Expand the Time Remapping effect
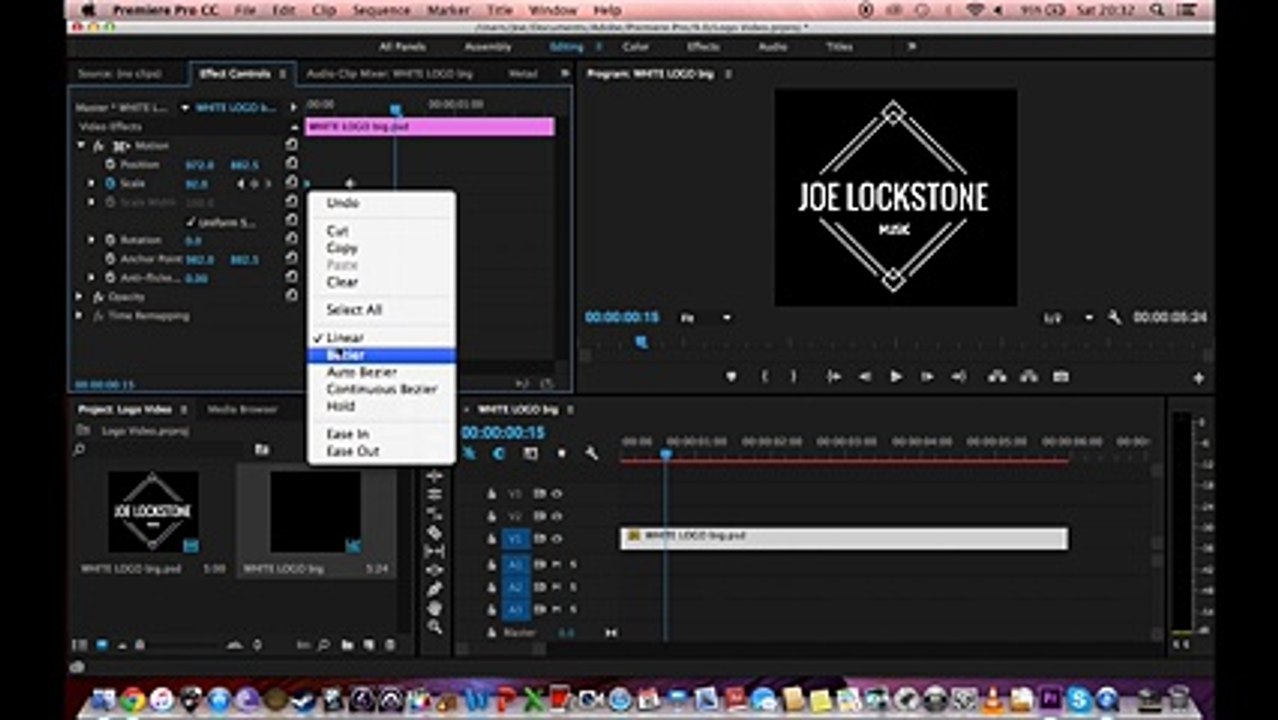Image resolution: width=1278 pixels, height=720 pixels. tap(81, 316)
